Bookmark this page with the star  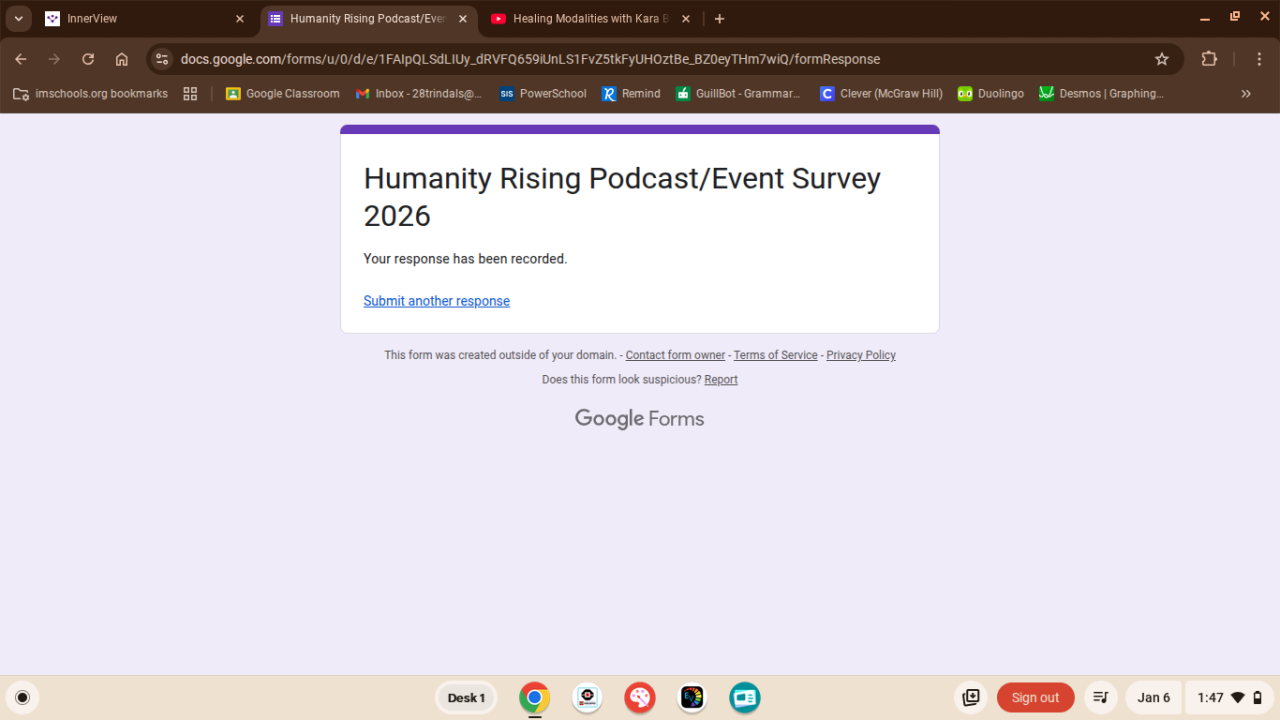(1162, 59)
